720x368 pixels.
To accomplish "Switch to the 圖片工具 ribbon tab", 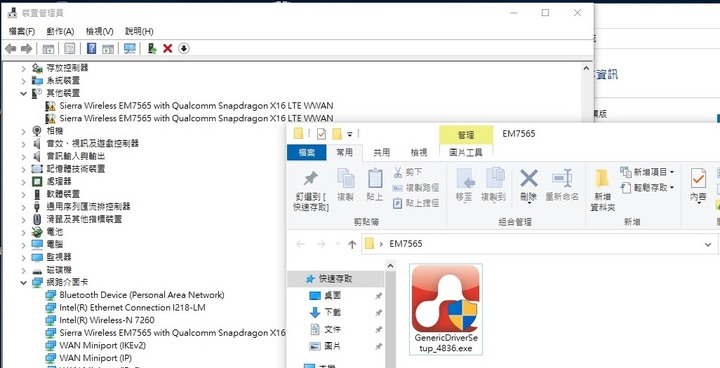I will [x=466, y=153].
